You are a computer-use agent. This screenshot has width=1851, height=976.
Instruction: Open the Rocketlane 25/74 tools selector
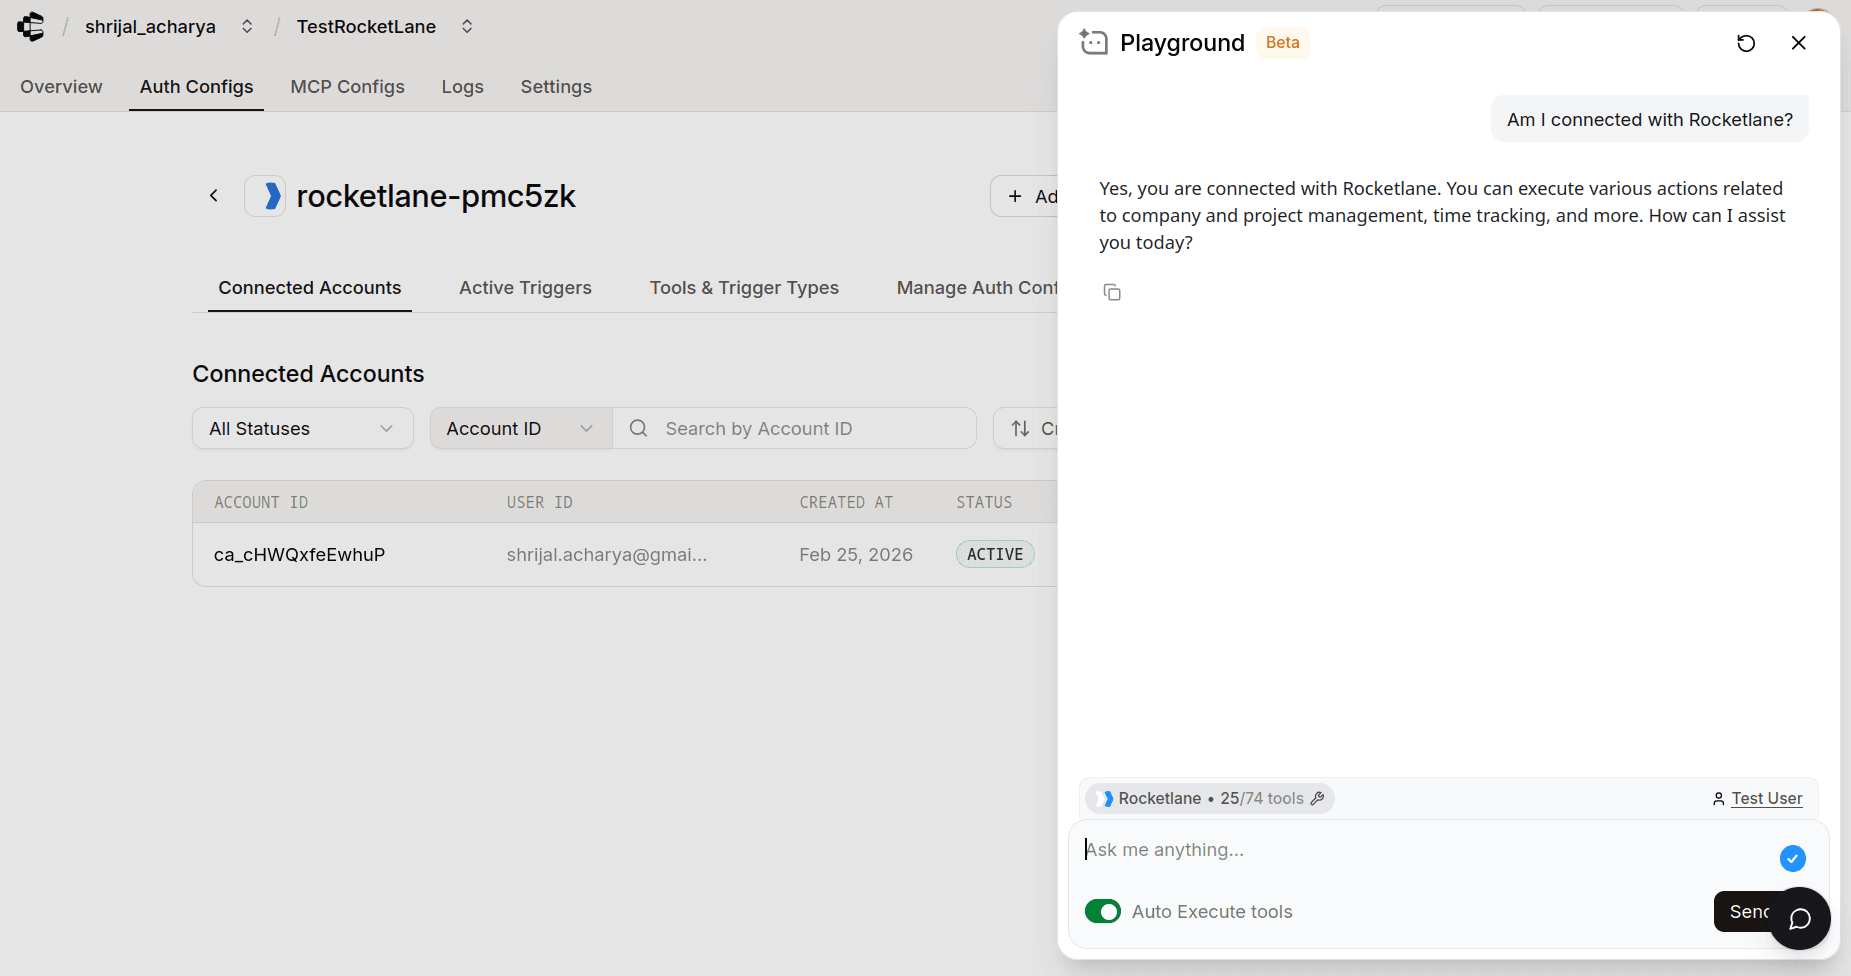click(x=1210, y=798)
